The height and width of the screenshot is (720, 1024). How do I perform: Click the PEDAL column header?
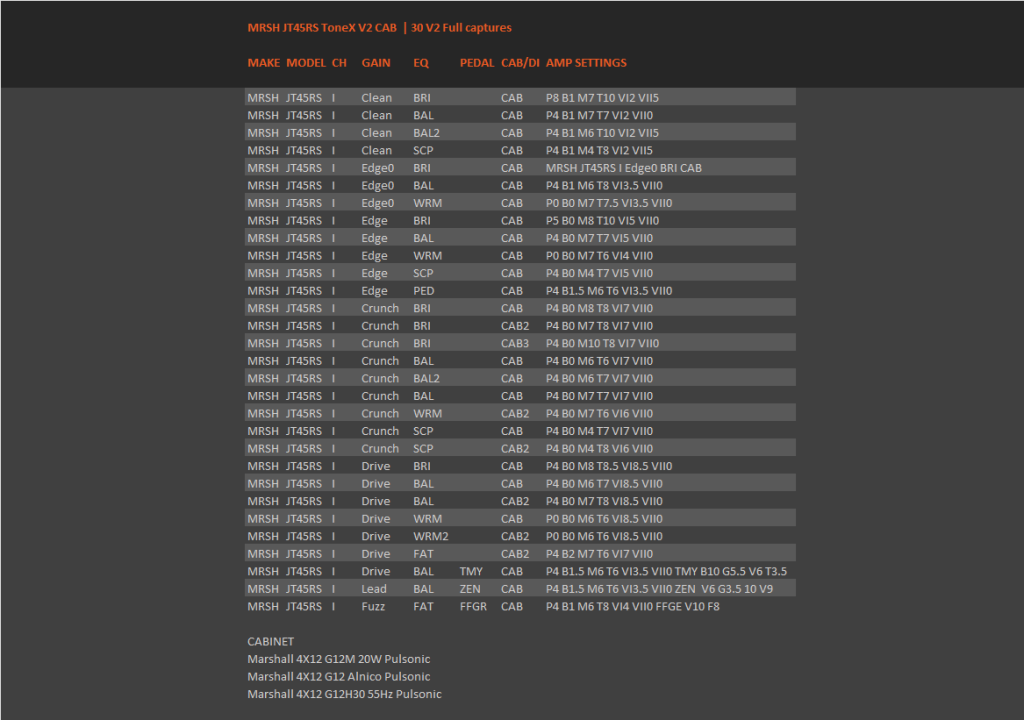coord(477,63)
